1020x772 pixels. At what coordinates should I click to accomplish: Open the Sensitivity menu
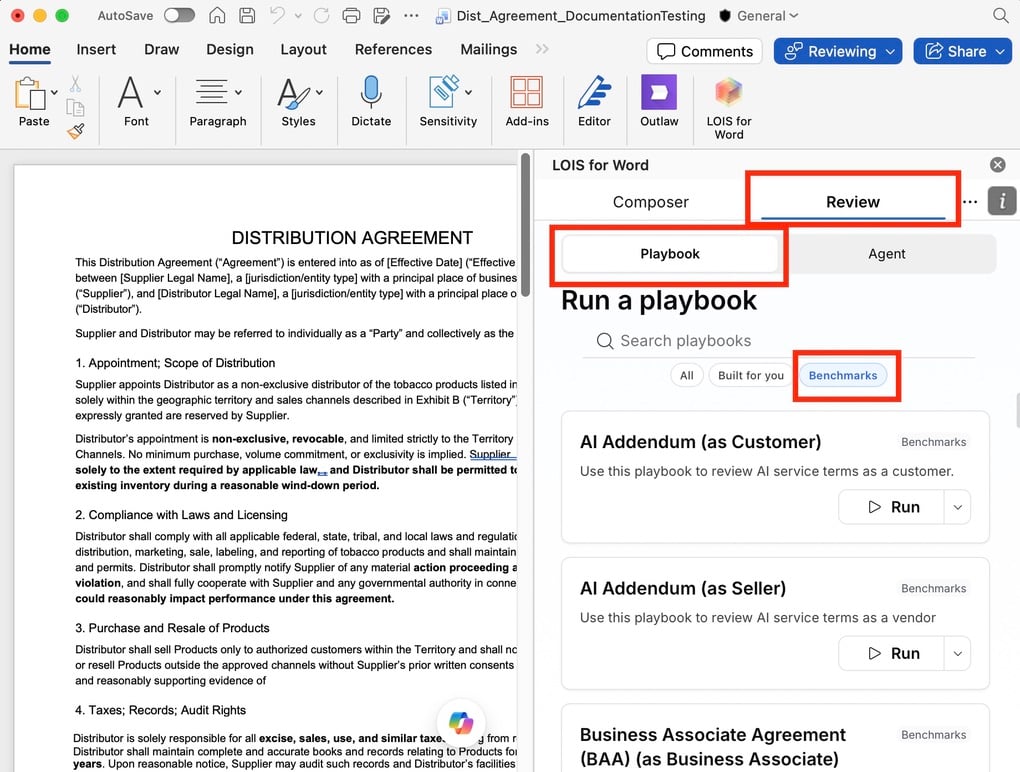click(x=448, y=101)
